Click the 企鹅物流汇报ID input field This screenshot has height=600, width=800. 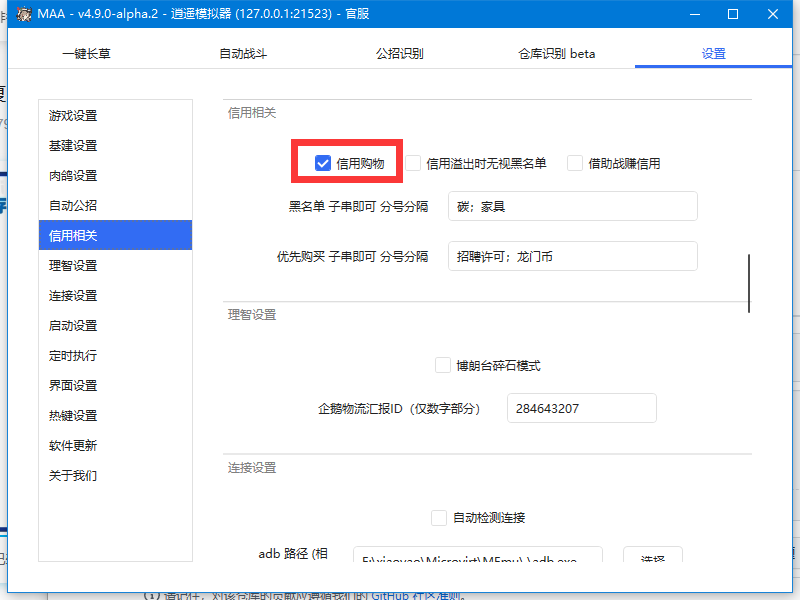(581, 408)
